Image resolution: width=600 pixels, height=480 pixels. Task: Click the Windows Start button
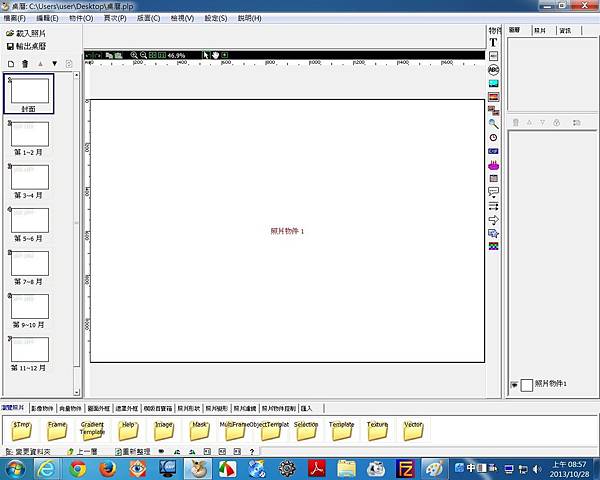click(x=15, y=469)
